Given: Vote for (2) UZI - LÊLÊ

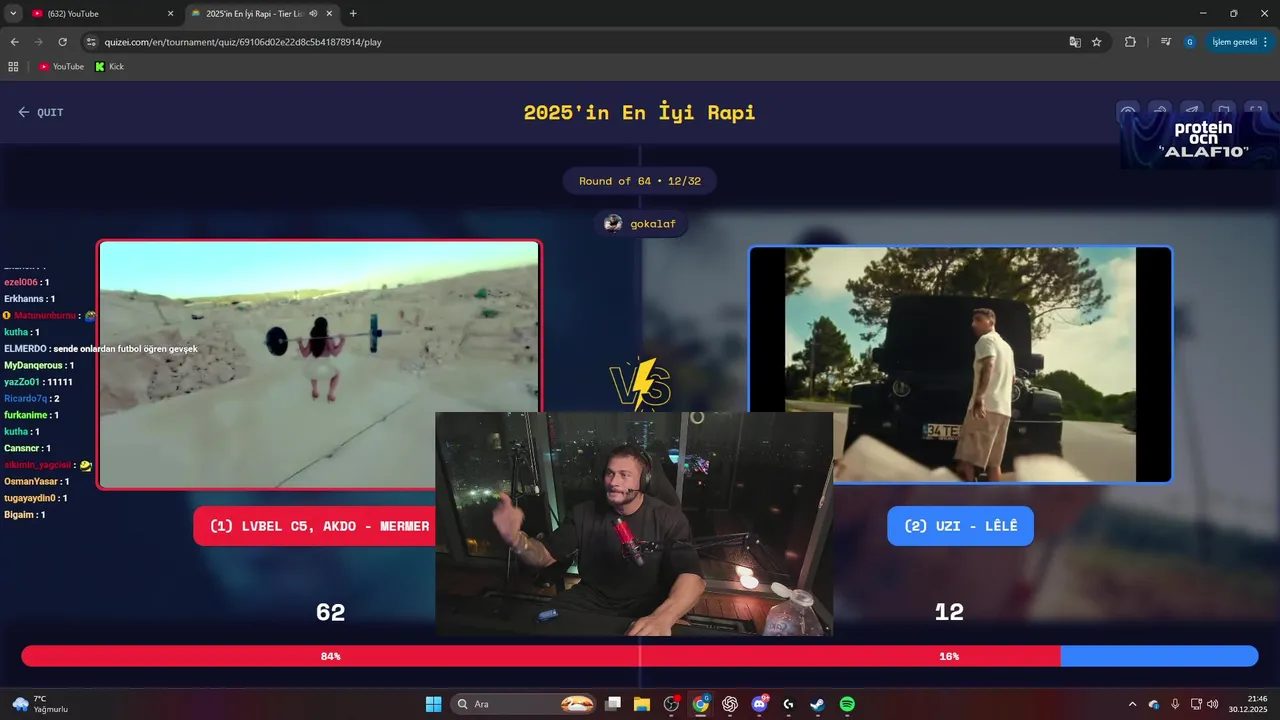Looking at the screenshot, I should (960, 526).
